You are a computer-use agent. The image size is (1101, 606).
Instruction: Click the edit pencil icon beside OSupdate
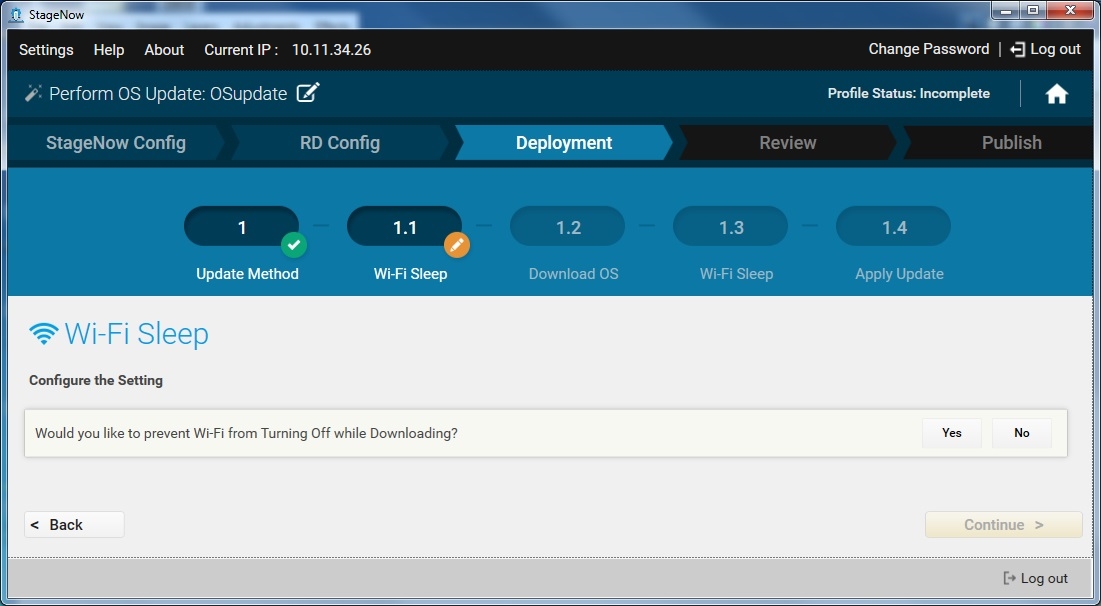(308, 93)
